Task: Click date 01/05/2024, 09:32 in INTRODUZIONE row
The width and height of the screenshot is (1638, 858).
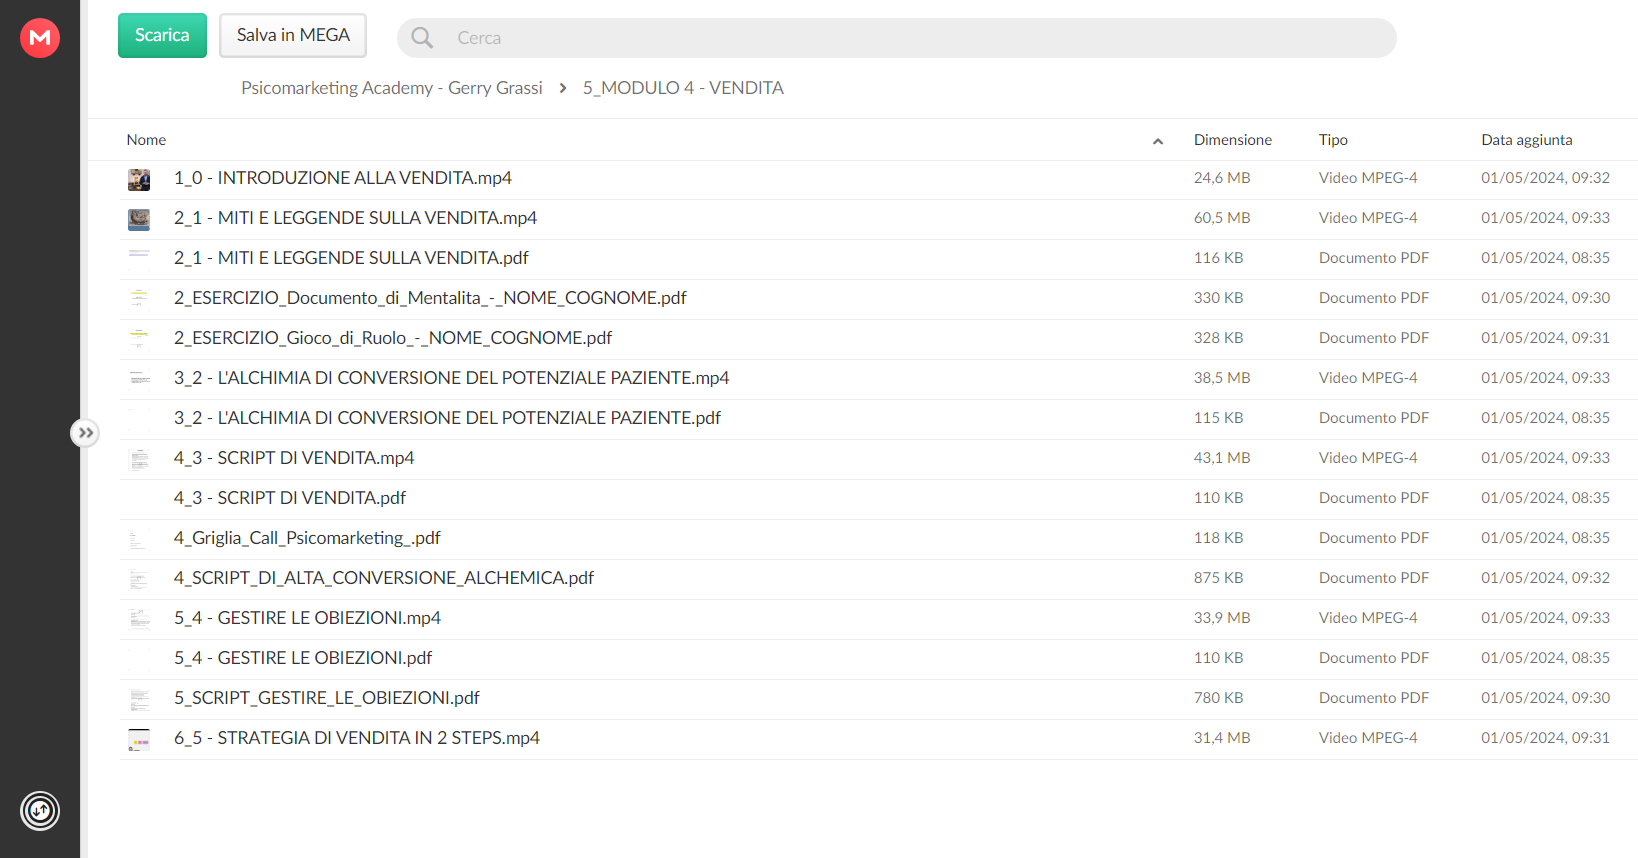Action: (1546, 178)
